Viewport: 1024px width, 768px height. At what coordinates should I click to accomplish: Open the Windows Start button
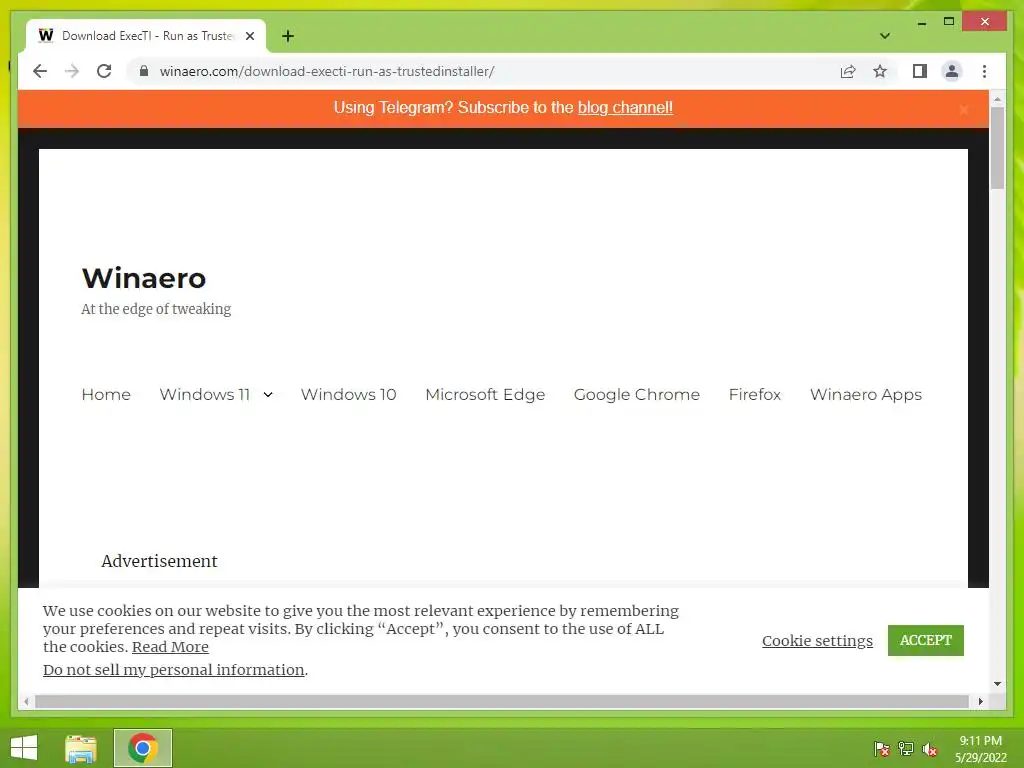pos(24,748)
